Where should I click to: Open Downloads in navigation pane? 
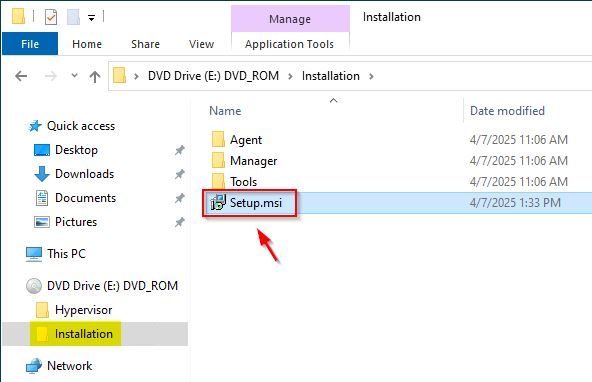click(84, 174)
